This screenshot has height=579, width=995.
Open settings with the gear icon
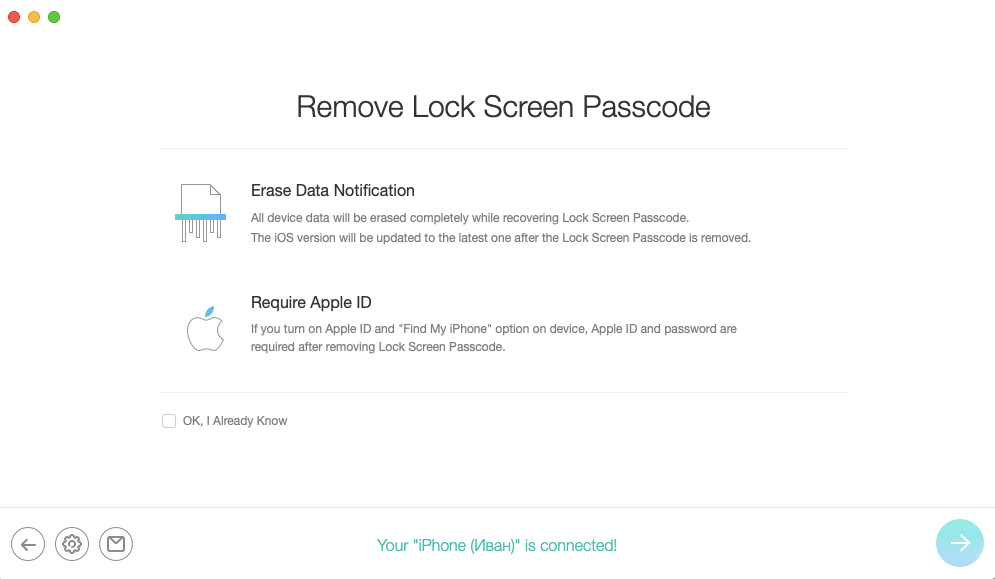click(x=72, y=544)
